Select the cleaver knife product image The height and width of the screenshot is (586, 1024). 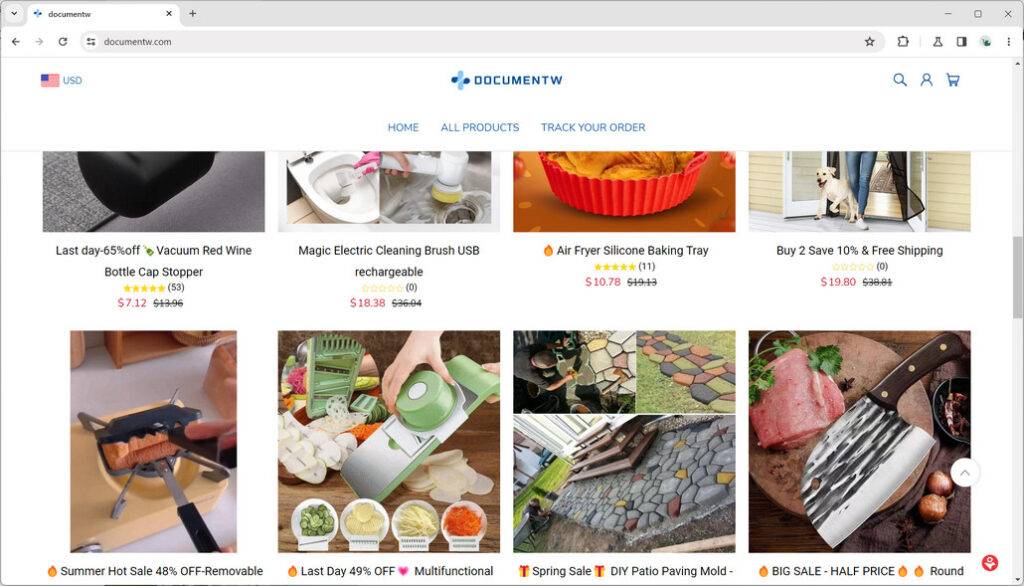tap(859, 442)
